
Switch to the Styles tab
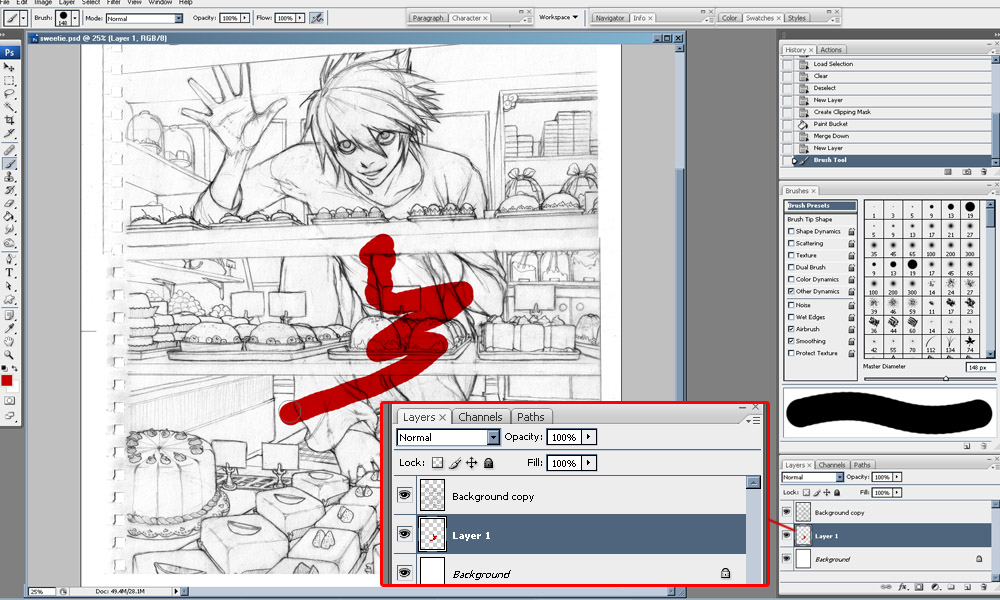pyautogui.click(x=797, y=18)
